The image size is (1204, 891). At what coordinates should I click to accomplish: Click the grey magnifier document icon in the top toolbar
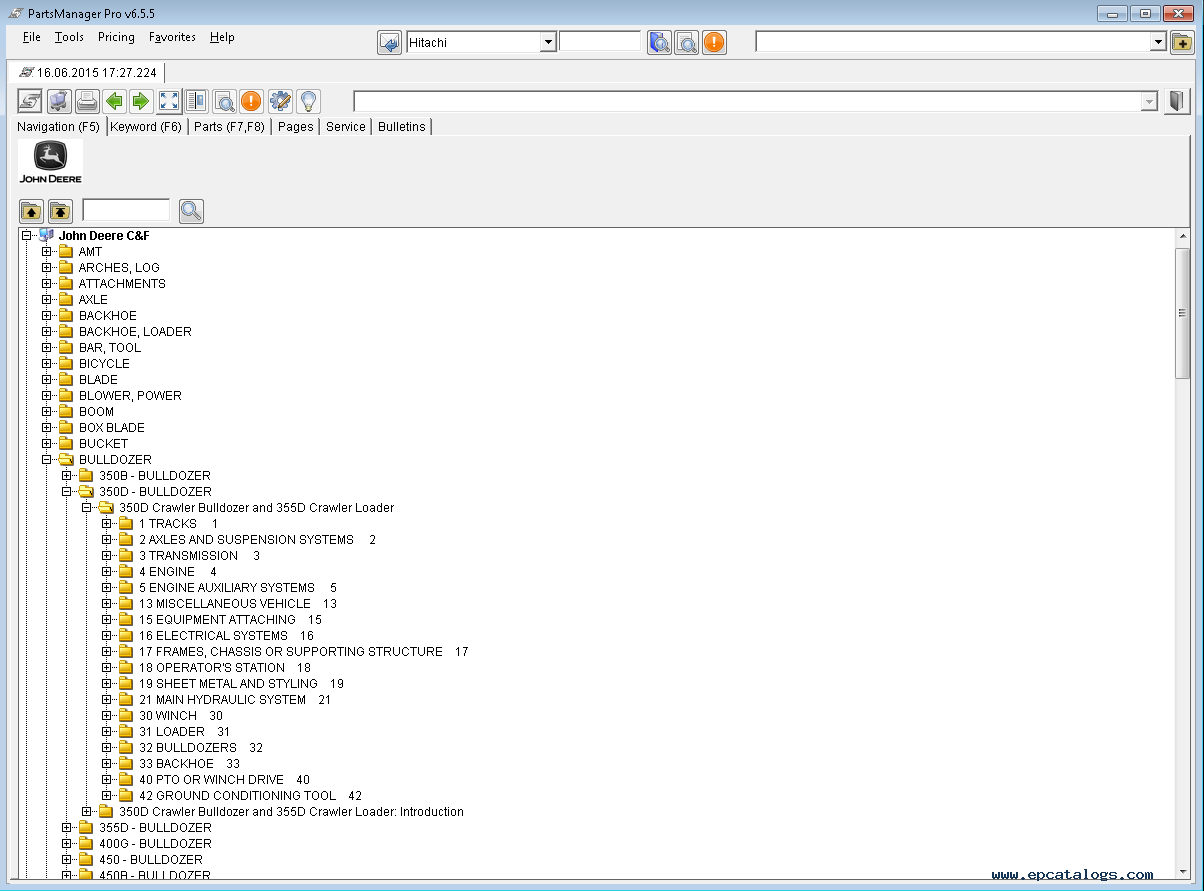pyautogui.click(x=686, y=43)
